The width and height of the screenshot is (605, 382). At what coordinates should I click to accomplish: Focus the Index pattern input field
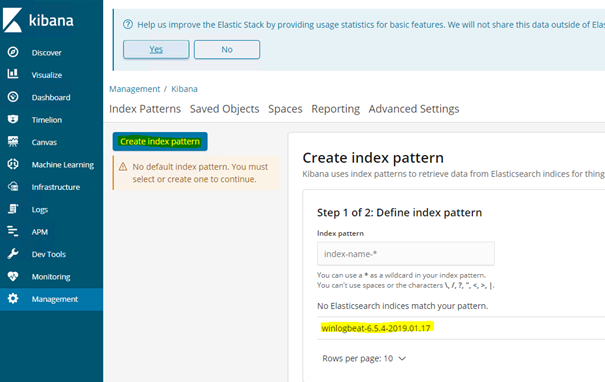pos(406,254)
